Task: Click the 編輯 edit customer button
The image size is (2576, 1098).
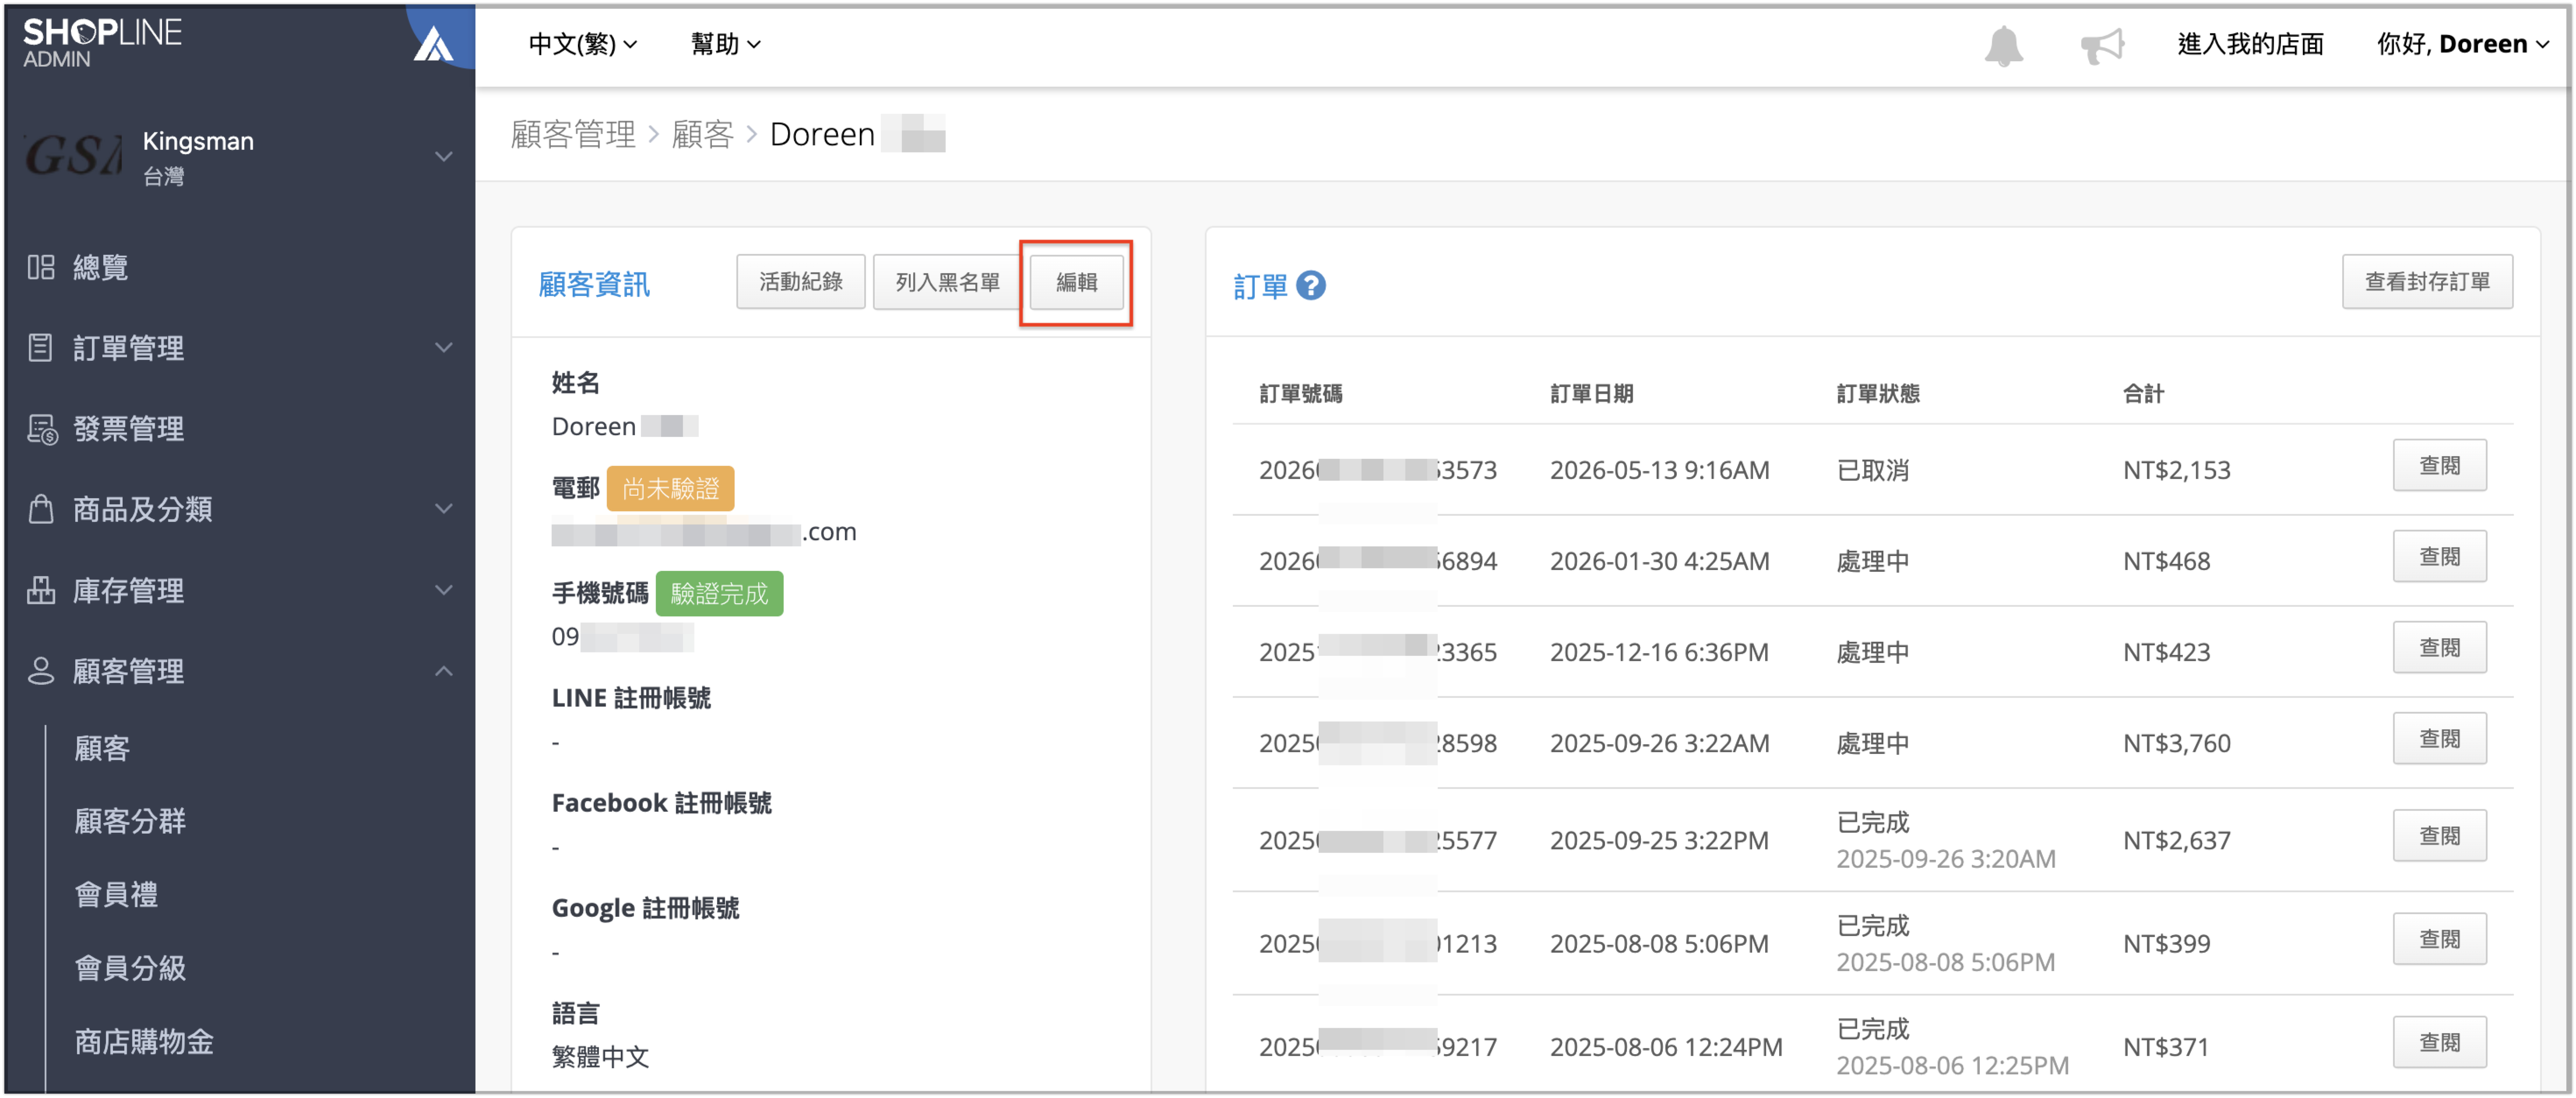Action: (1076, 283)
